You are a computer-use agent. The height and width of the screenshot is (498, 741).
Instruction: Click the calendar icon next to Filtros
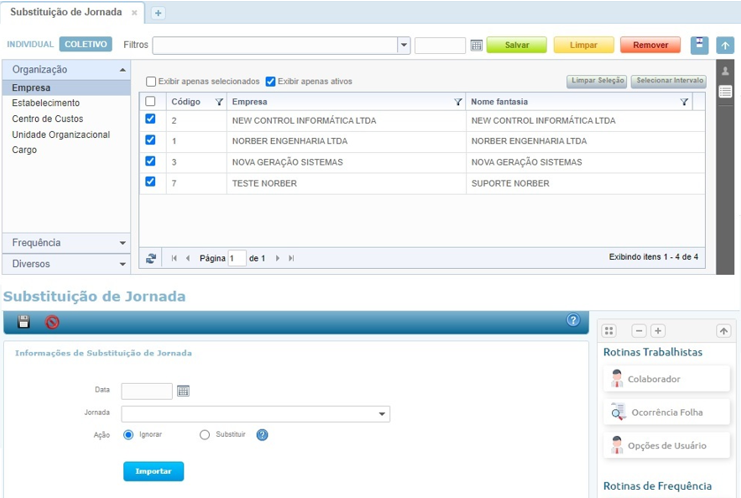476,46
